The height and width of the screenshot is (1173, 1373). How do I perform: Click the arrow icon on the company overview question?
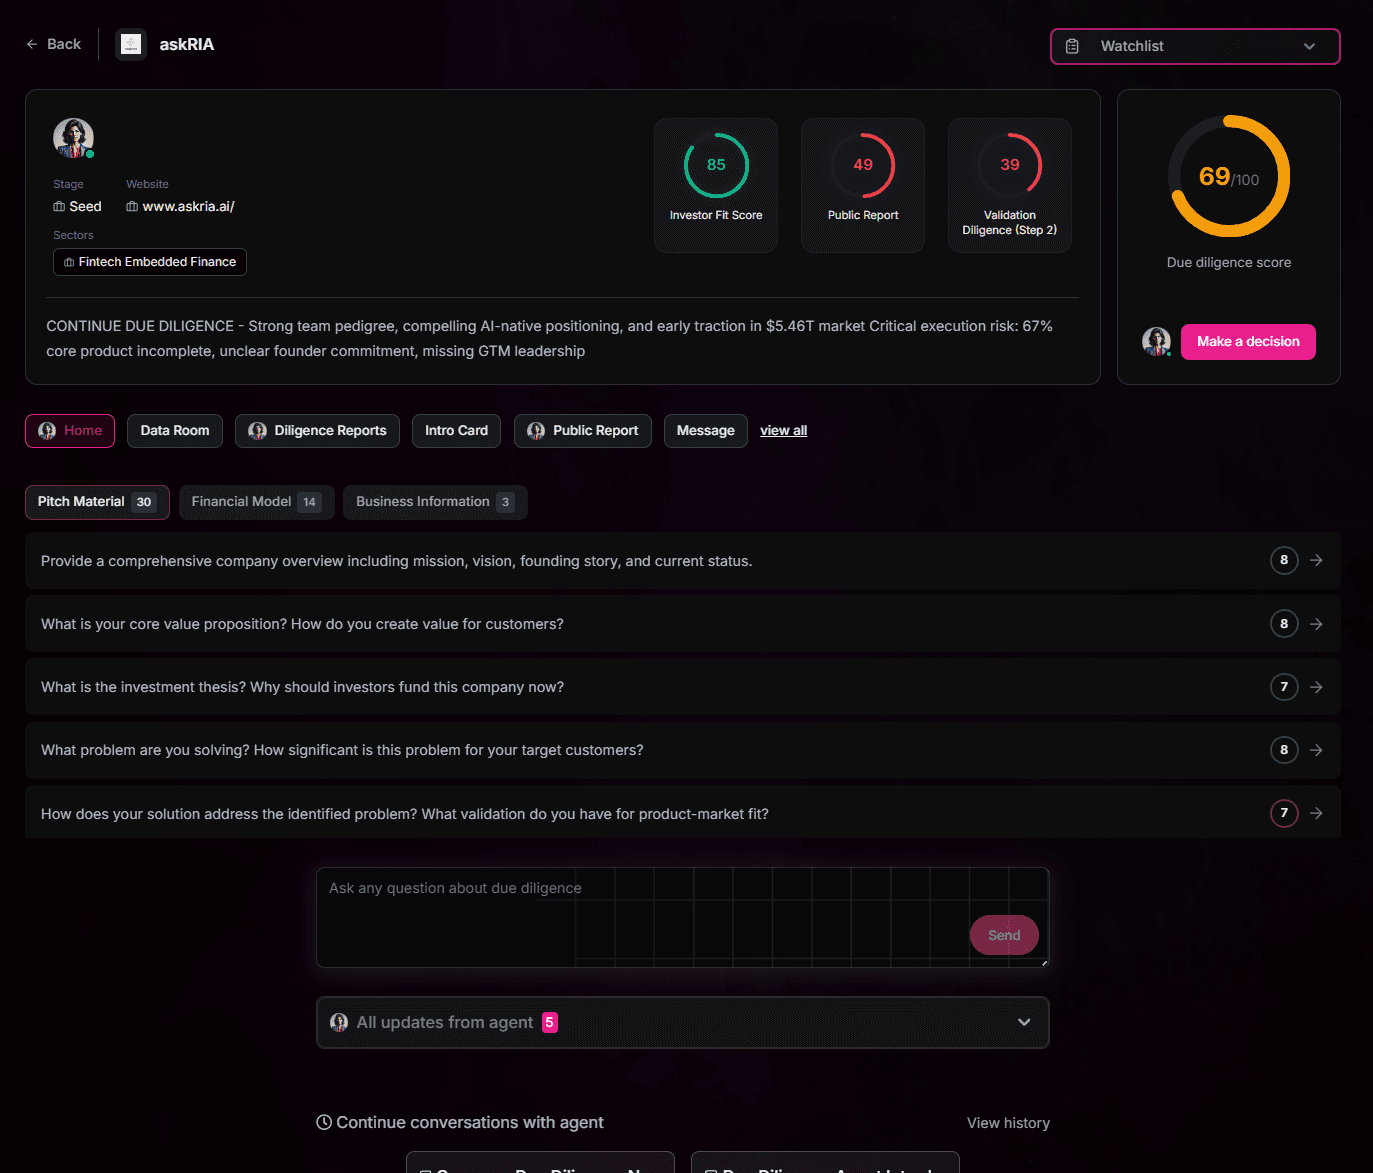[1316, 560]
